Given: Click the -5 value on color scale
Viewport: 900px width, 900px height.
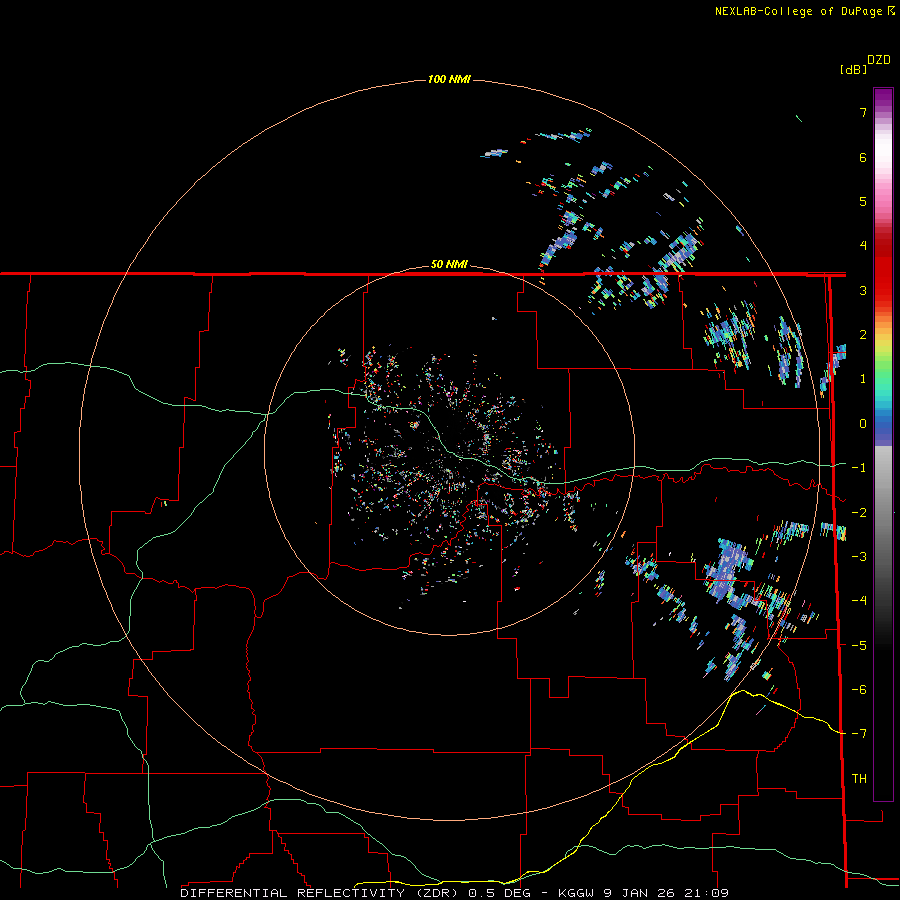Looking at the screenshot, I should [859, 646].
